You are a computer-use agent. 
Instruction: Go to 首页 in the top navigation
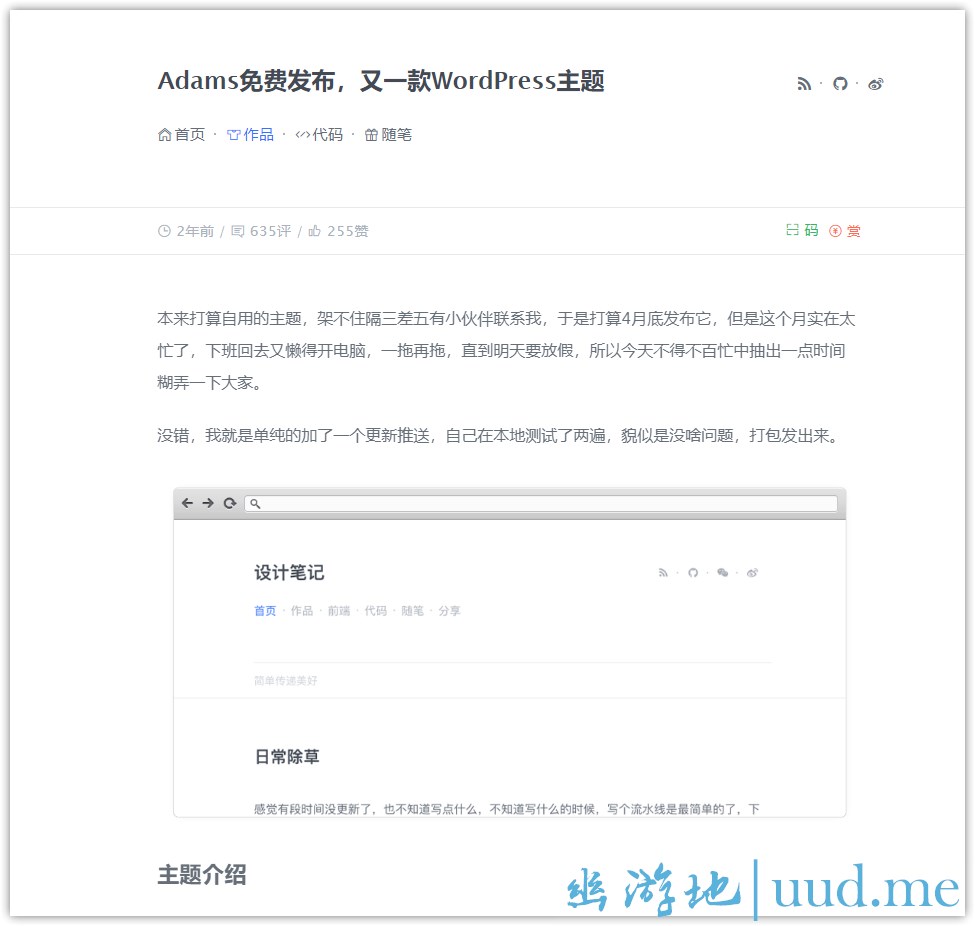tap(181, 135)
